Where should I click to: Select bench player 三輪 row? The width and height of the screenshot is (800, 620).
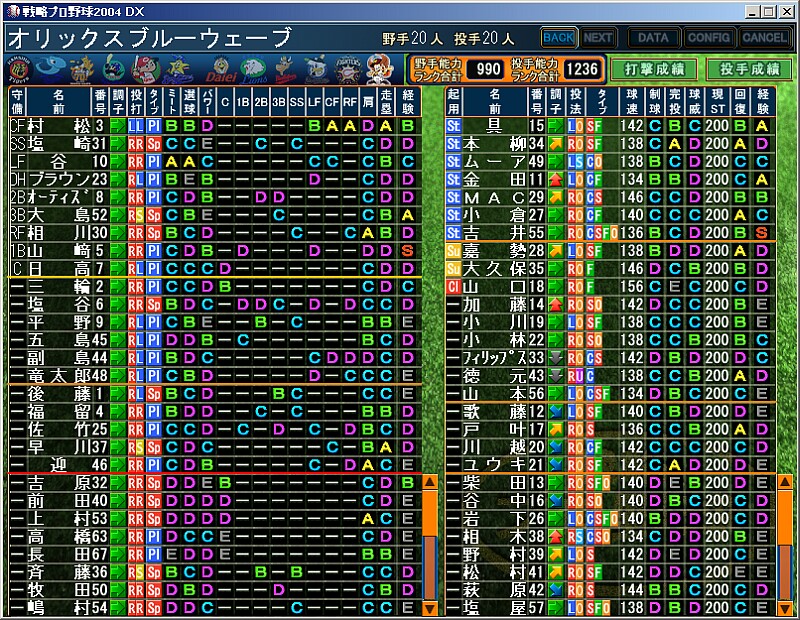click(214, 287)
